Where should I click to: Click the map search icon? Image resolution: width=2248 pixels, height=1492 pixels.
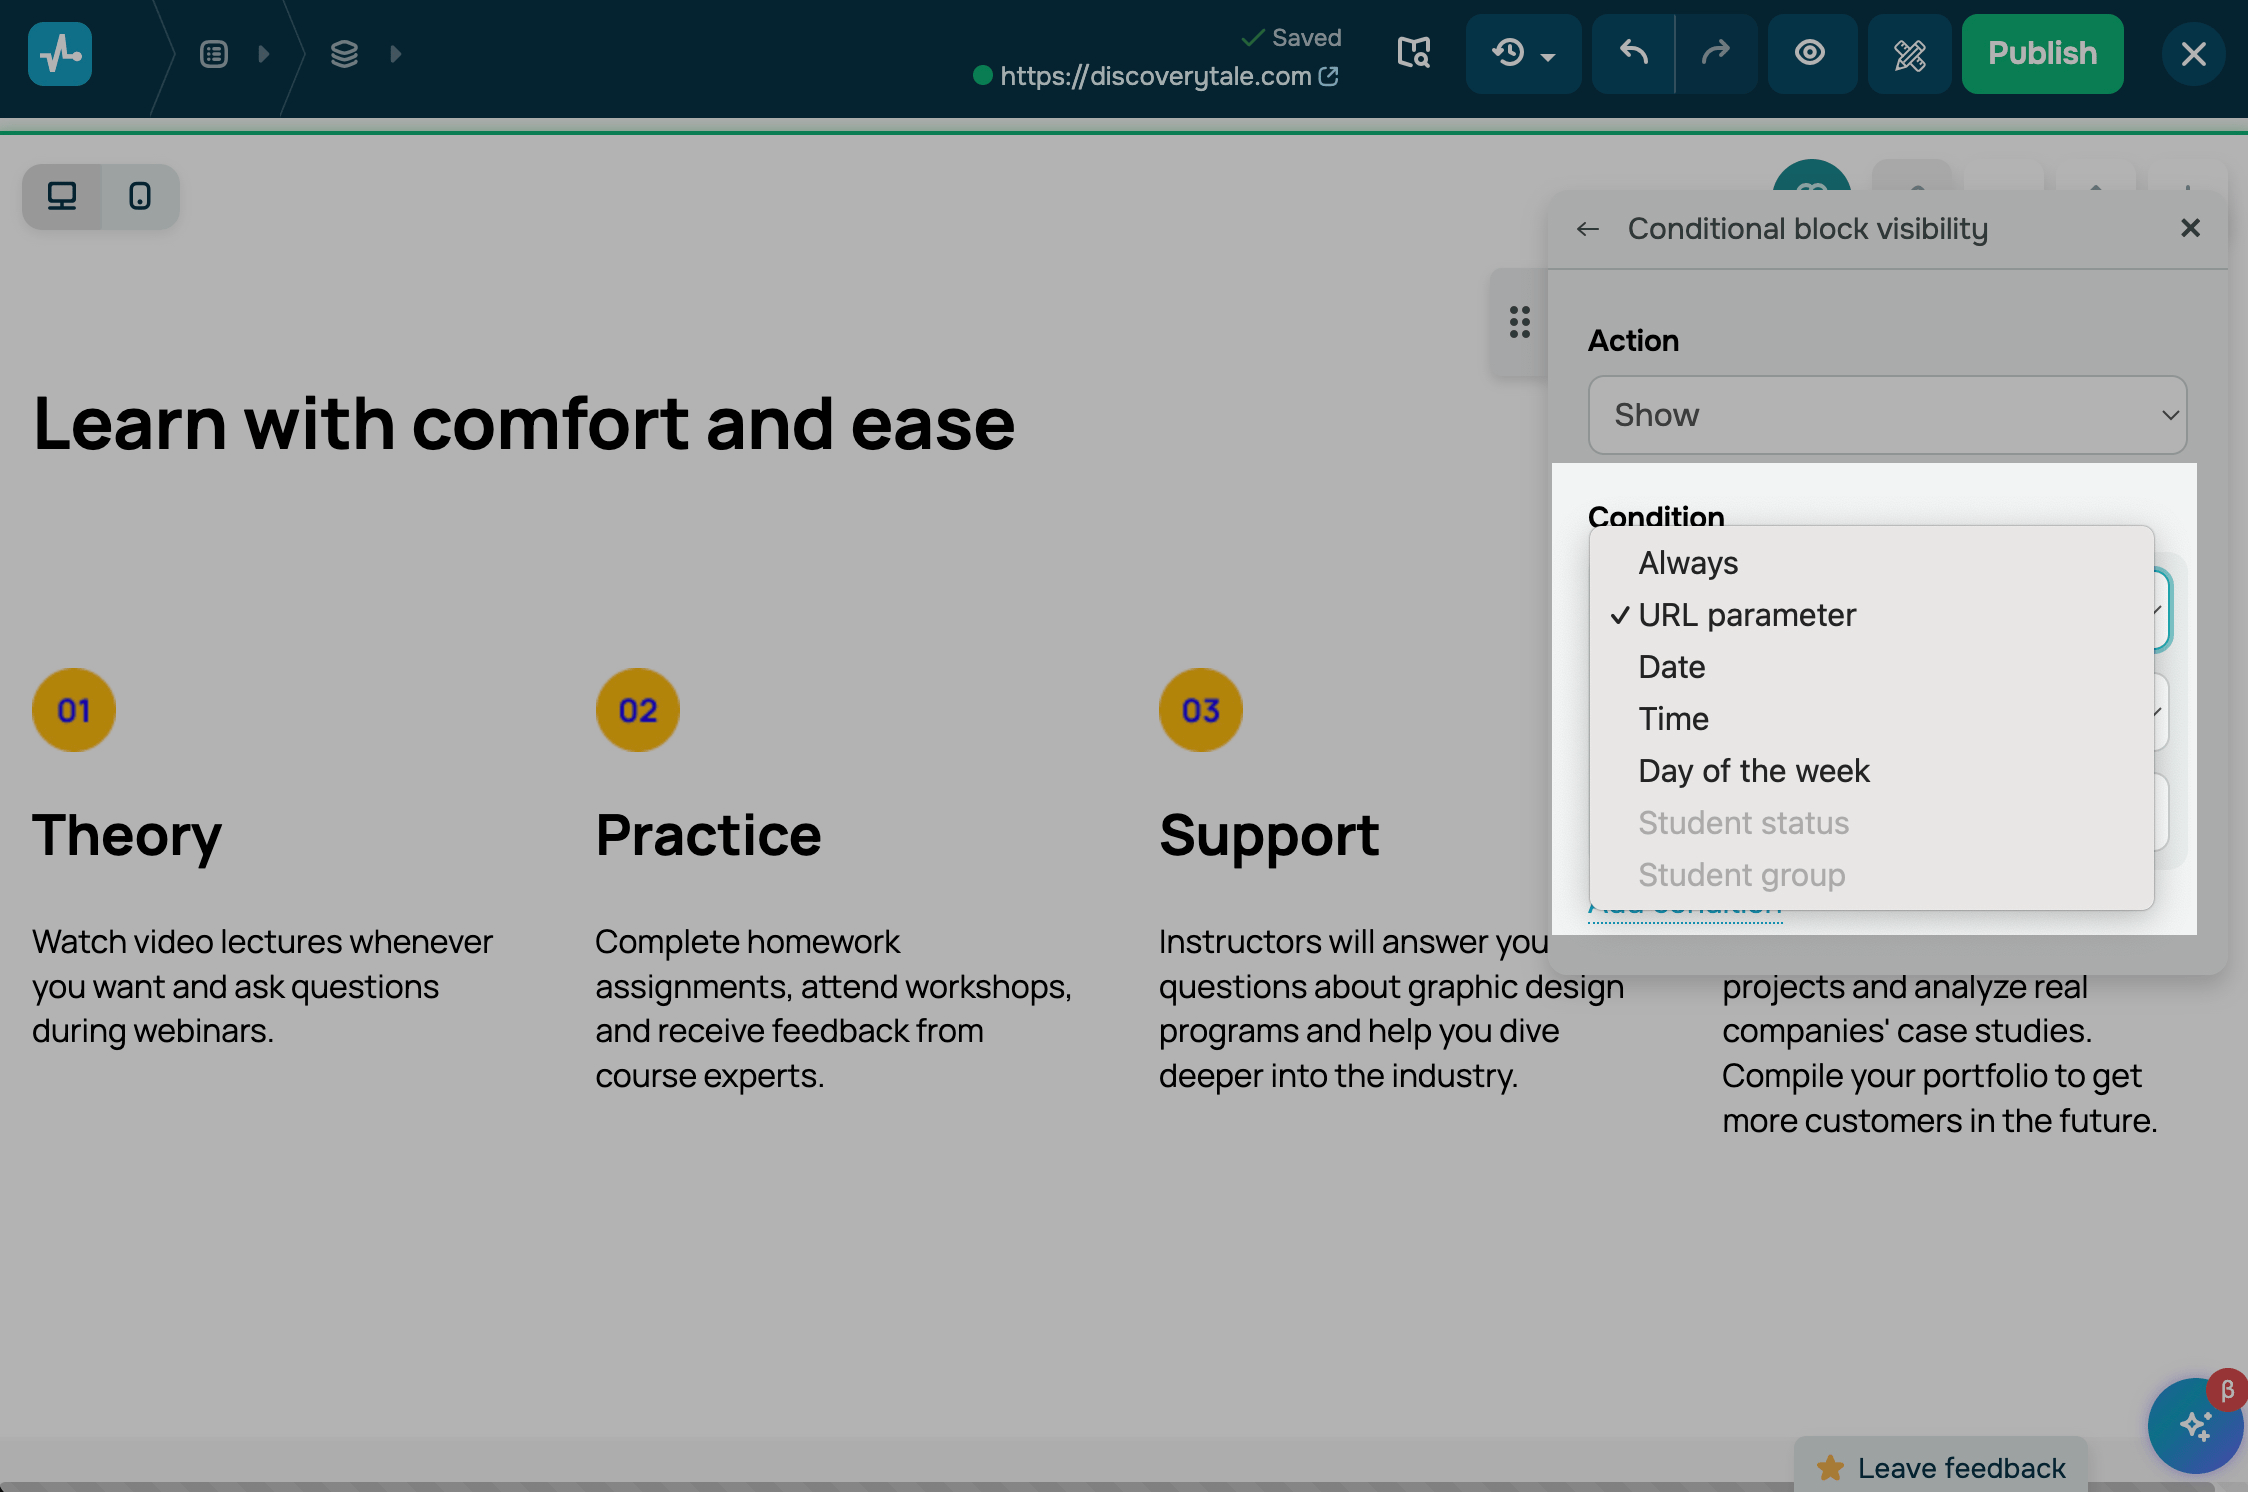[x=1413, y=54]
